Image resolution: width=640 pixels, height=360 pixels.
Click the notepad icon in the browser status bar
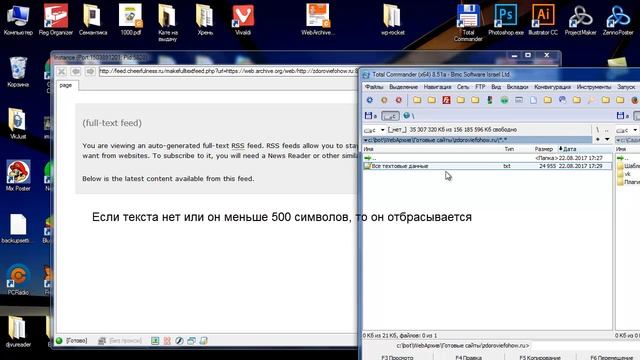click(204, 341)
